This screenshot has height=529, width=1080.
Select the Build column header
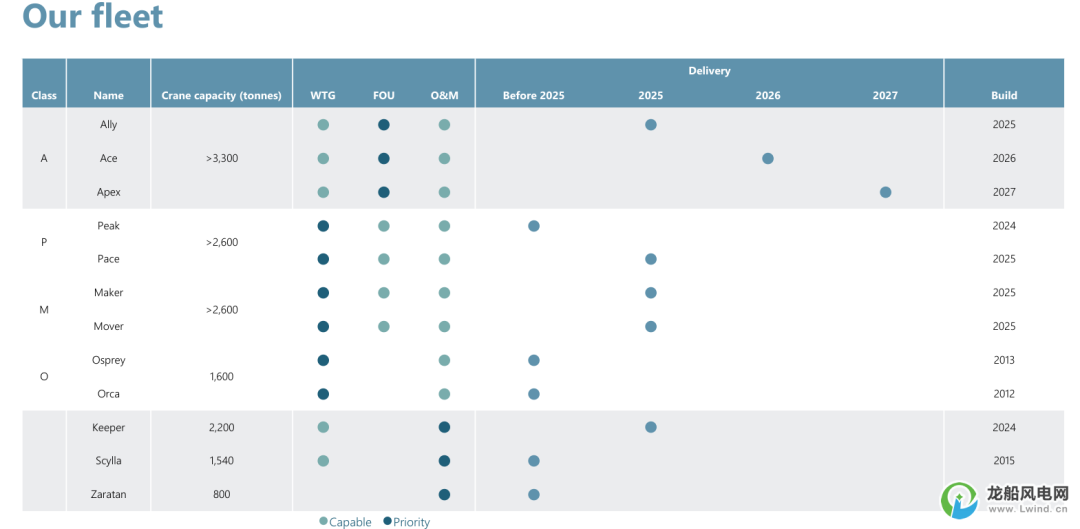tap(1004, 96)
